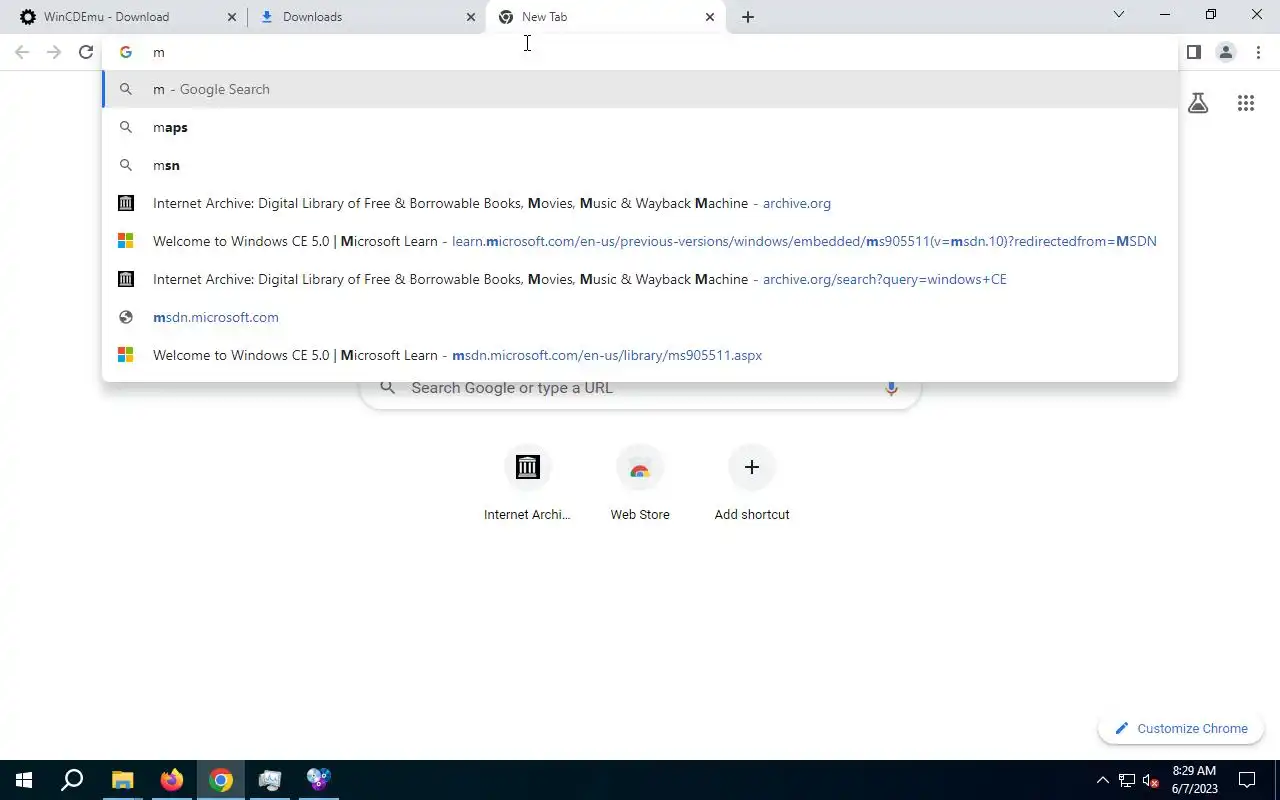Close the New Tab tab
The height and width of the screenshot is (800, 1280).
coord(710,17)
